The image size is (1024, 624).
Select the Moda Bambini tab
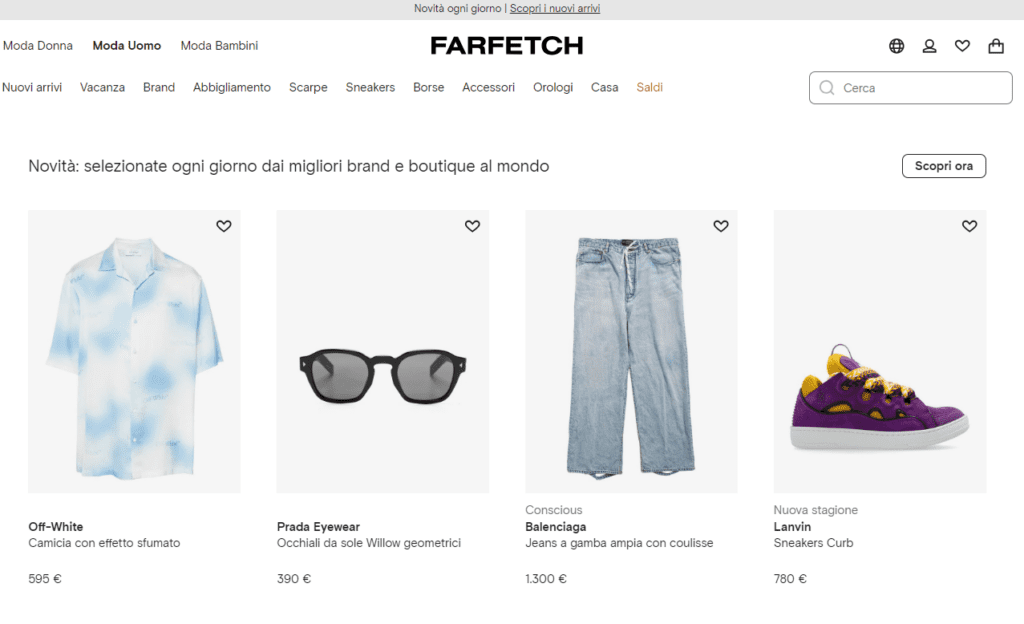[x=219, y=46]
